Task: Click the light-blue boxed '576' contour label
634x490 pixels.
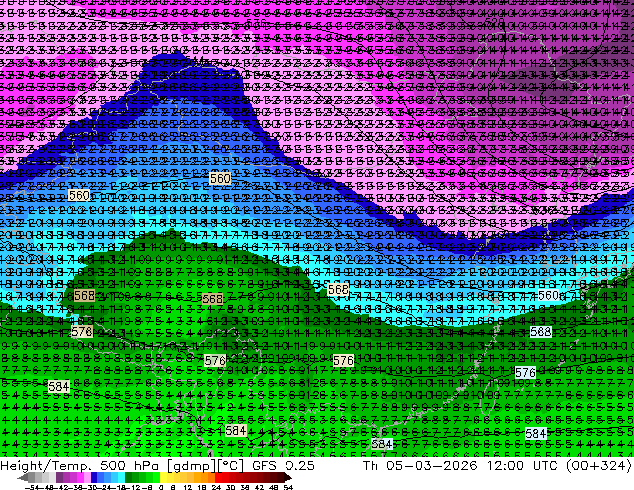Action: (525, 372)
